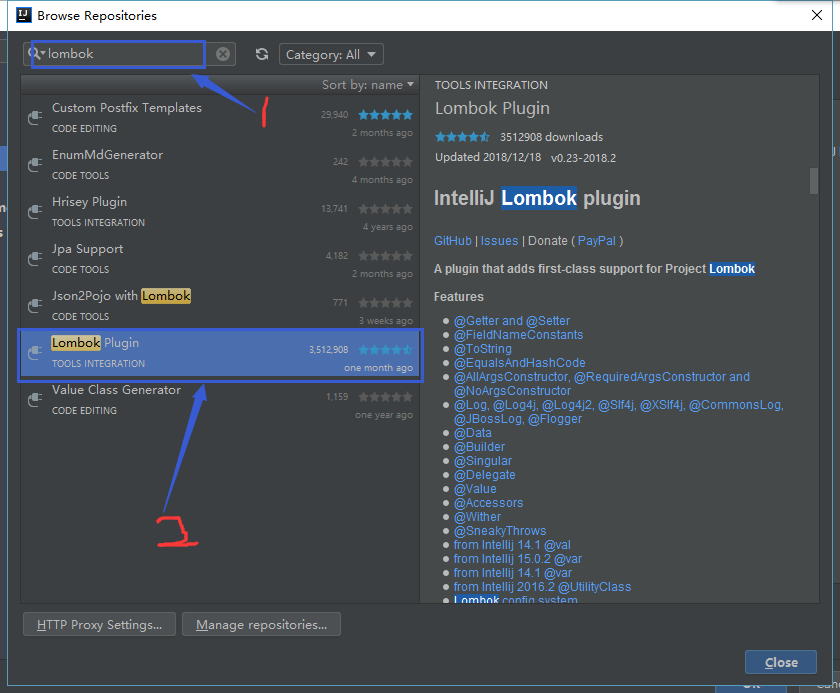840x693 pixels.
Task: Click the Custom Postfix Templates plugin icon
Action: click(x=33, y=114)
